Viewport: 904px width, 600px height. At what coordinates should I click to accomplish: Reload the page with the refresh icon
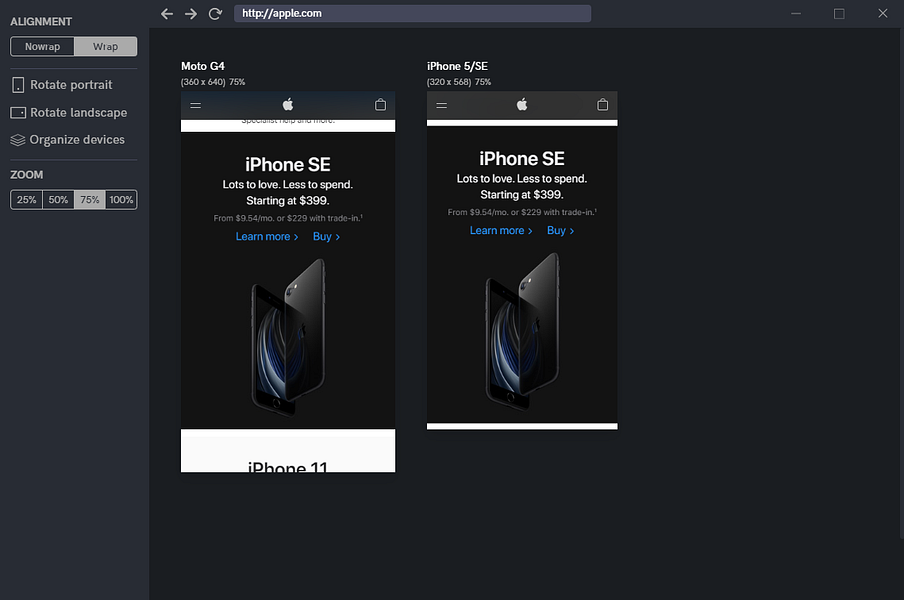click(x=215, y=14)
